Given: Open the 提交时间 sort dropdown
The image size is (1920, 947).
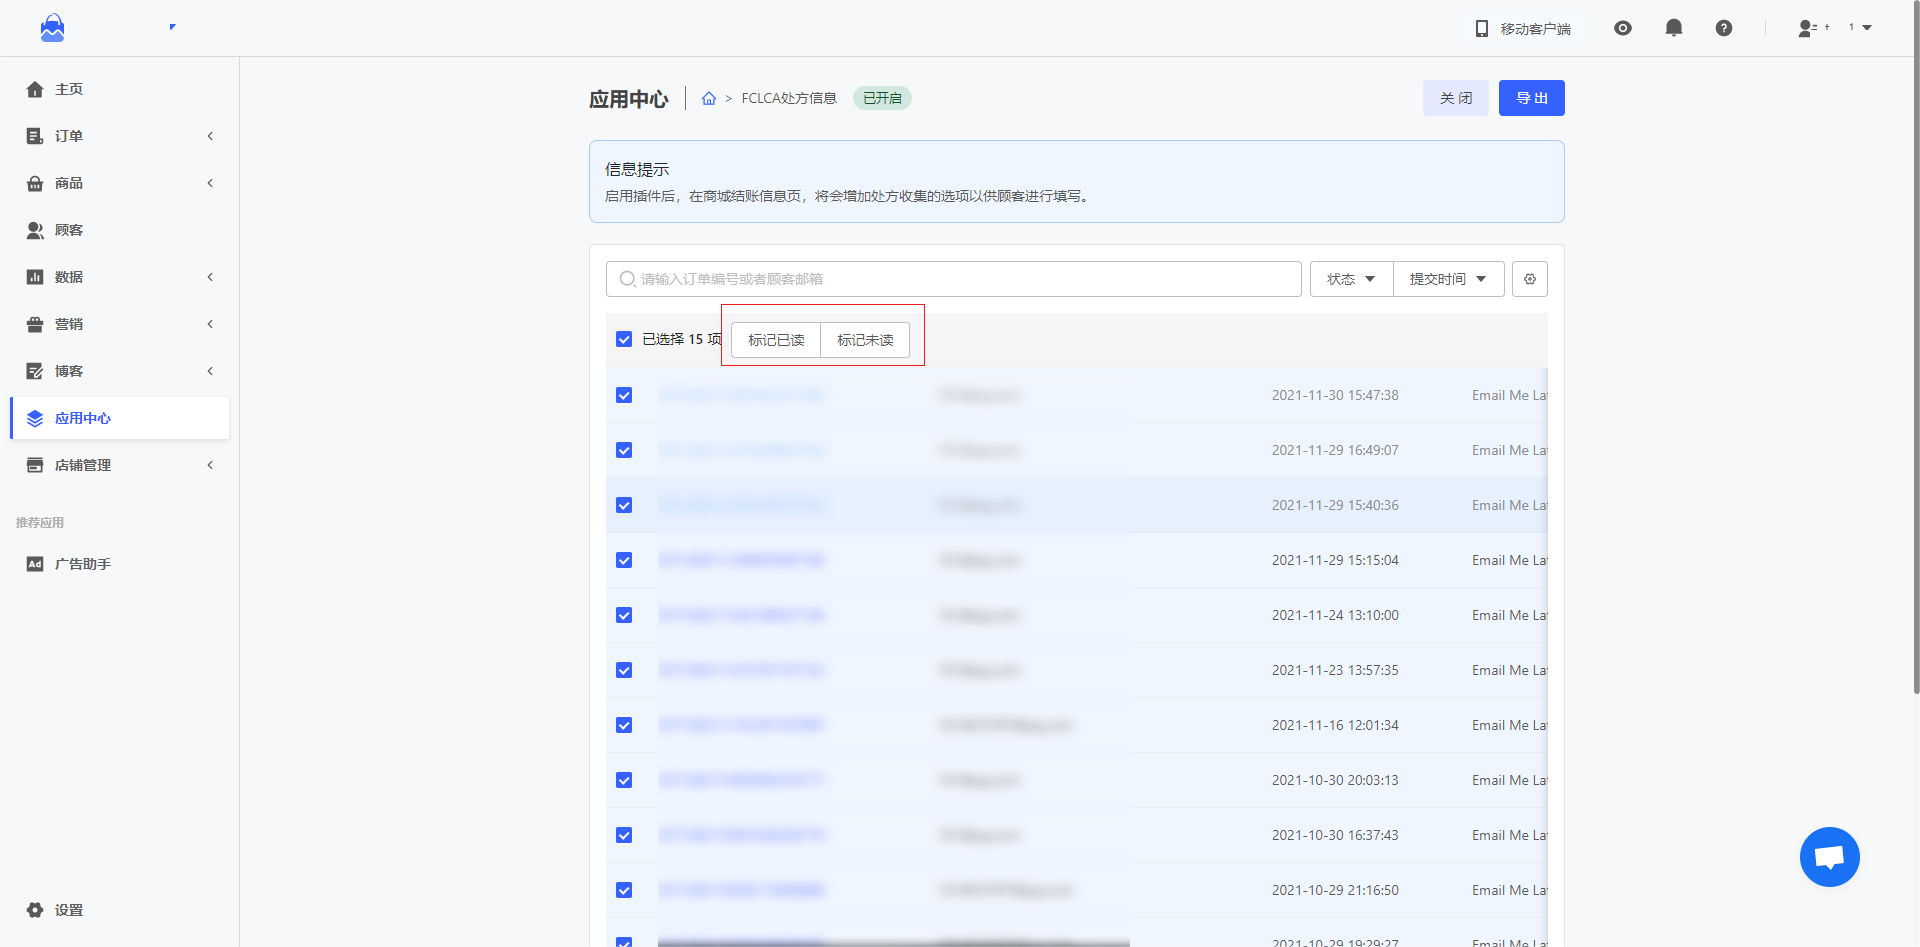Looking at the screenshot, I should click(x=1448, y=279).
